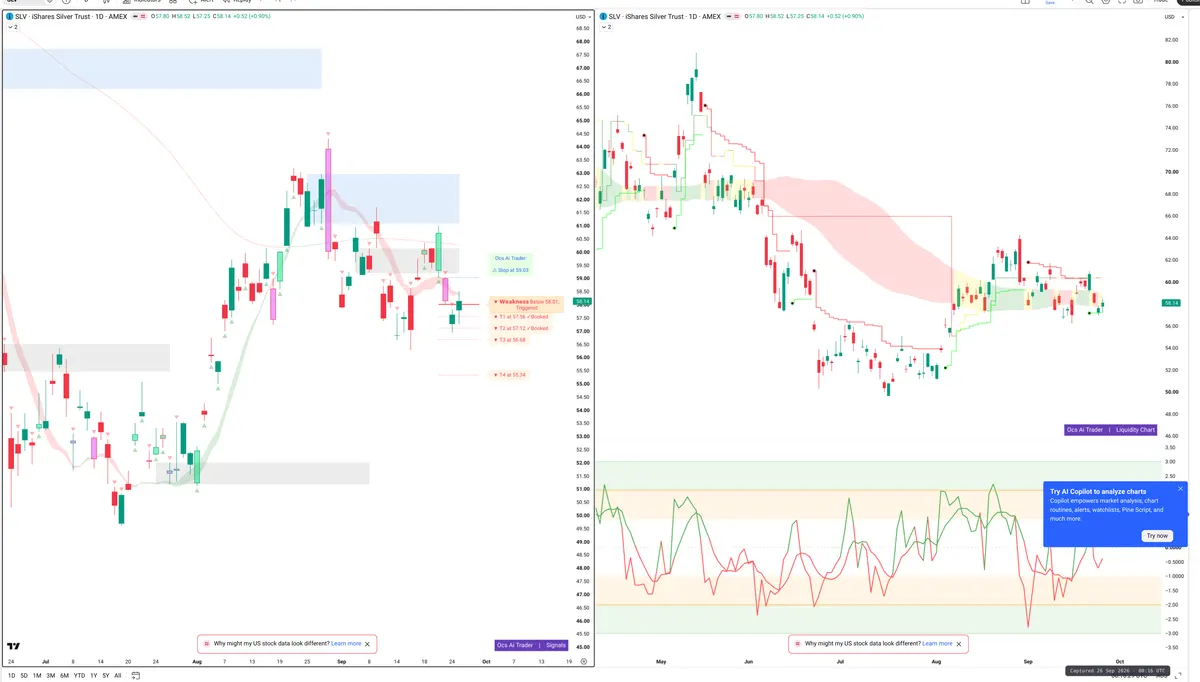The image size is (1200, 682).
Task: Click the Oct label on left time axis
Action: [x=486, y=662]
